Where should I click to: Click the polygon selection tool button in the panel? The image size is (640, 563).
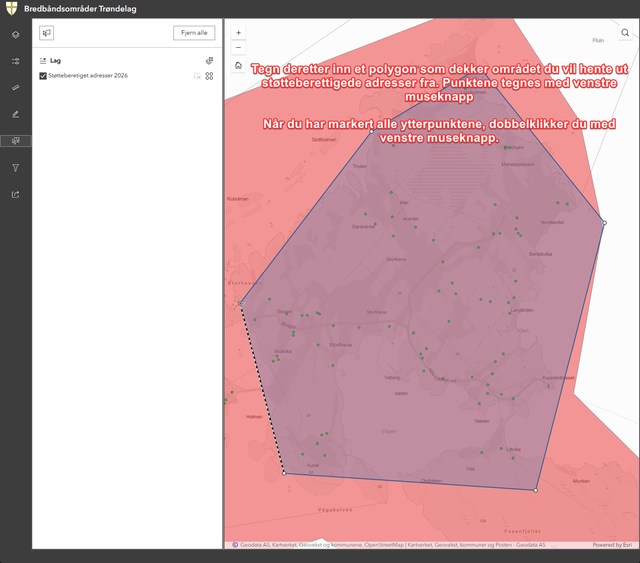(47, 33)
